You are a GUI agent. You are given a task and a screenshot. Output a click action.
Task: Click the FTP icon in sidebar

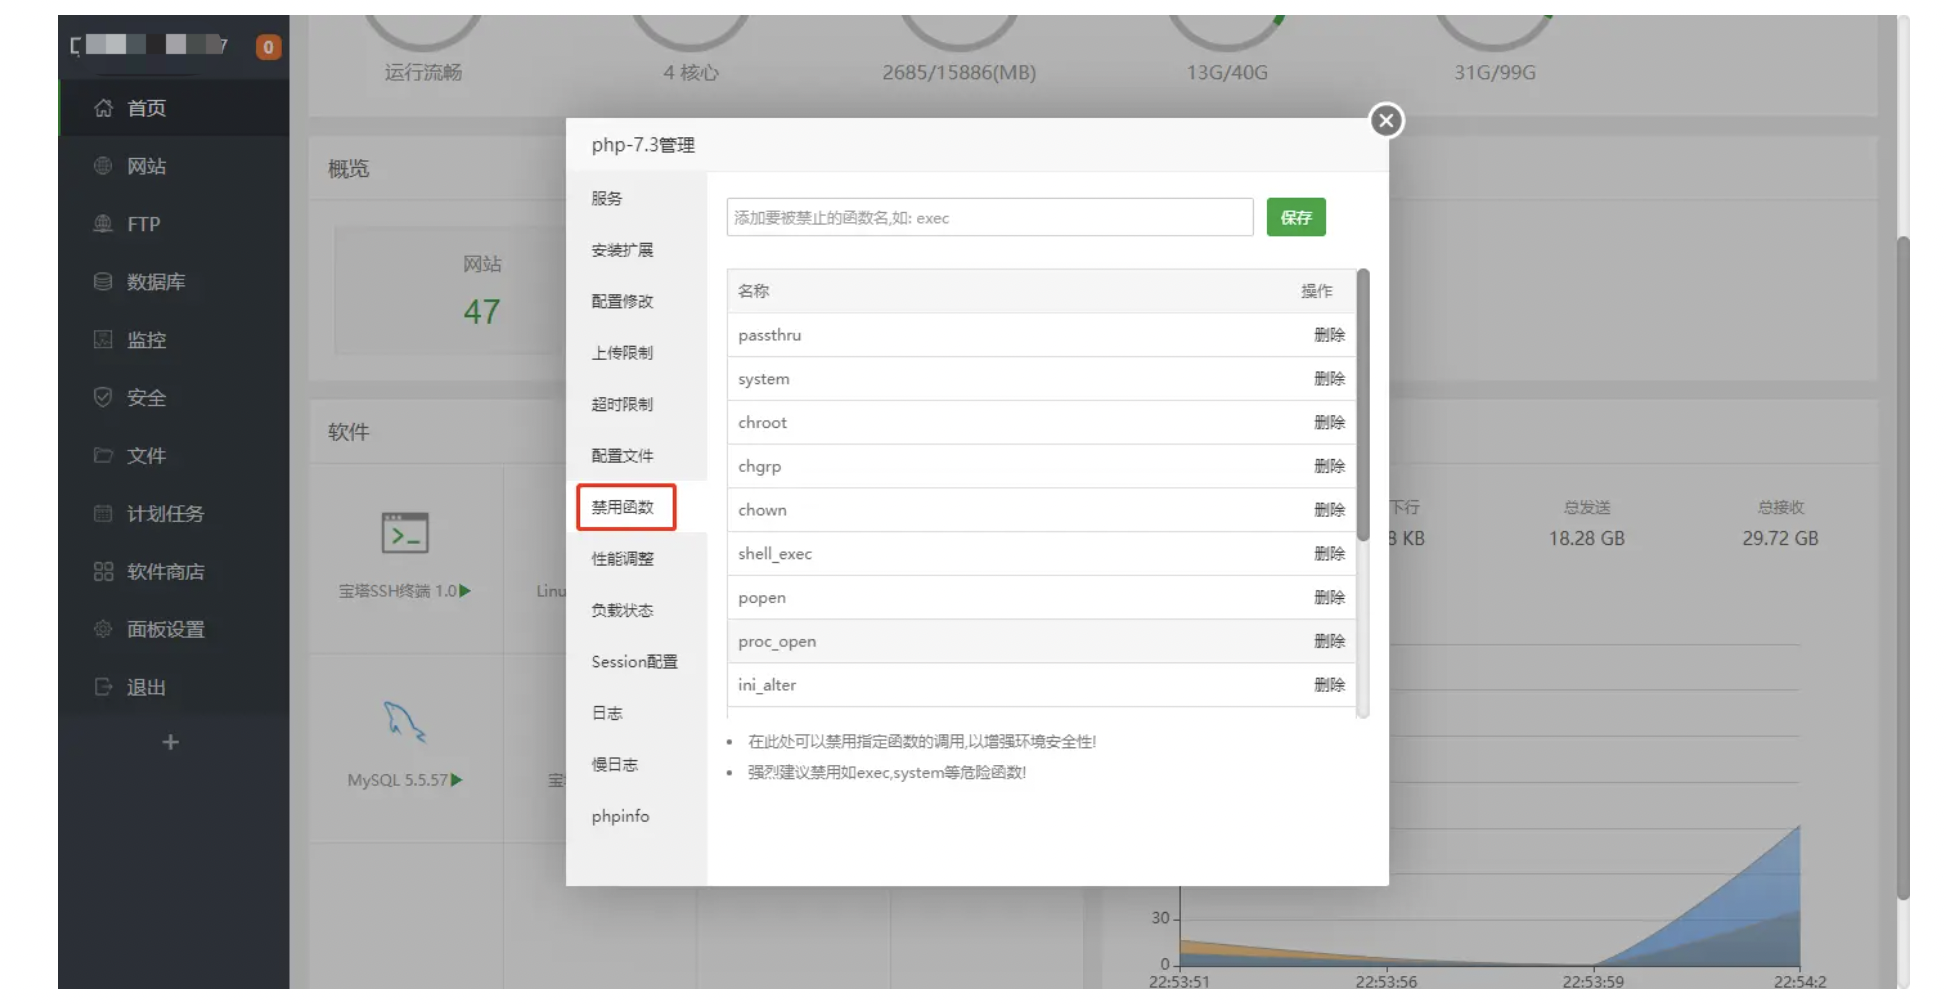pos(103,224)
